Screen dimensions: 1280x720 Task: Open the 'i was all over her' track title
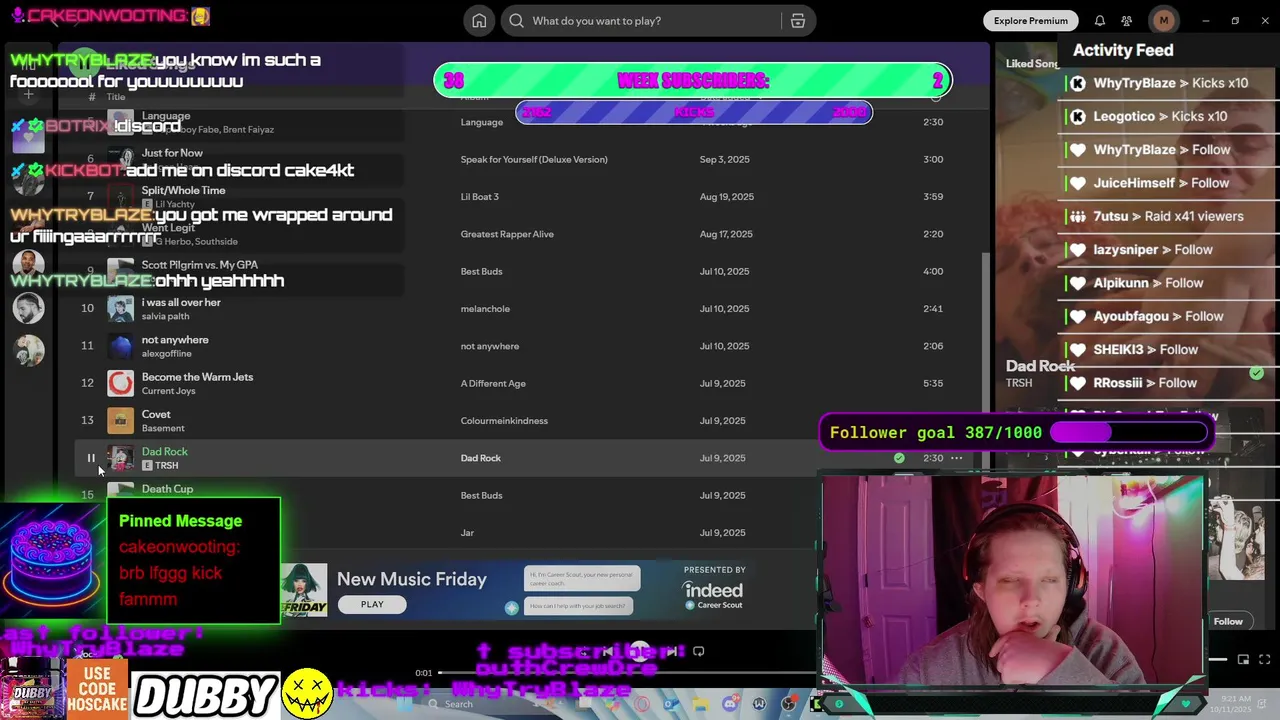pyautogui.click(x=181, y=302)
